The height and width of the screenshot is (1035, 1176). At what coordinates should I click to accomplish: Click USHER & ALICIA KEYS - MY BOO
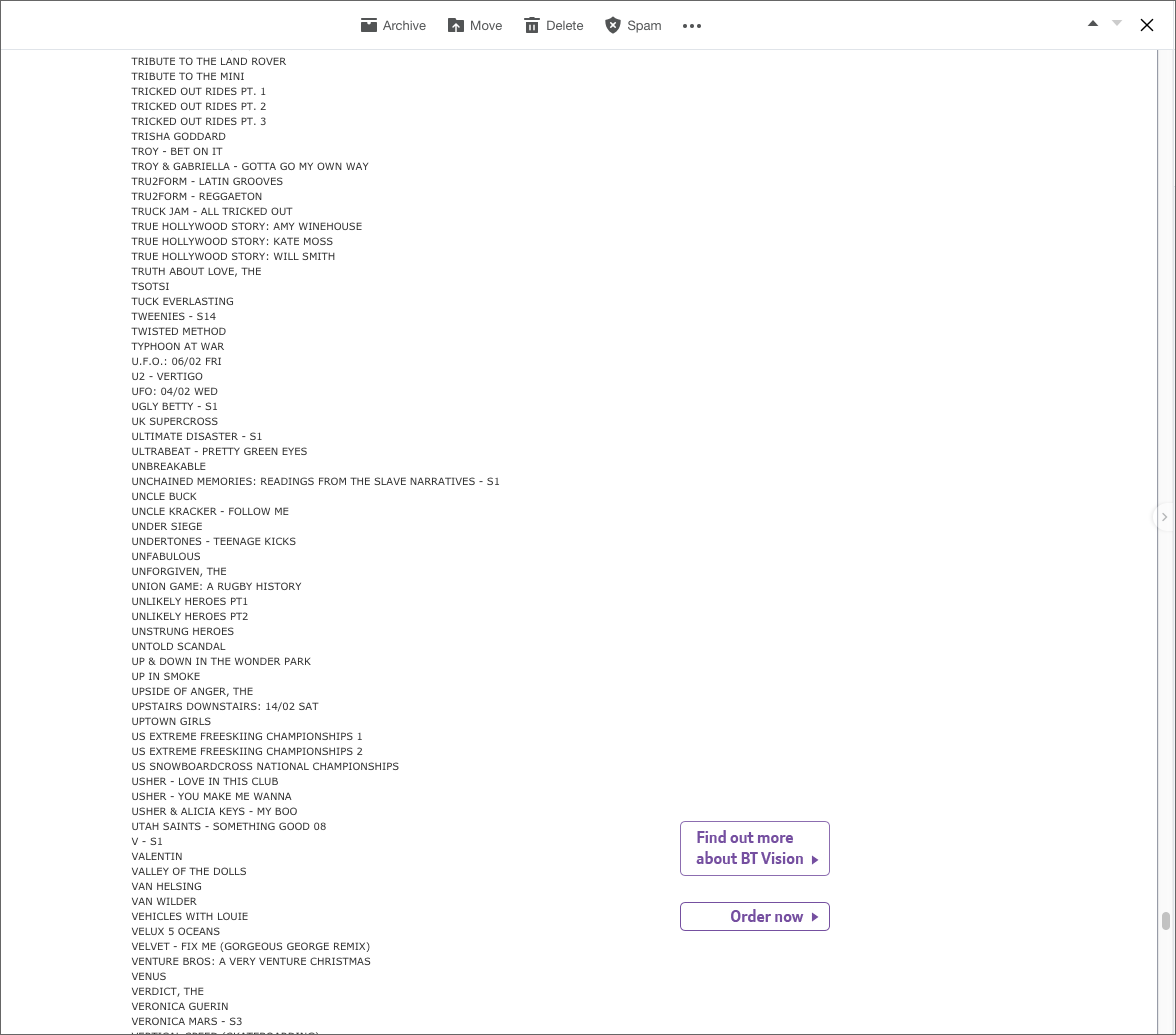pyautogui.click(x=214, y=812)
